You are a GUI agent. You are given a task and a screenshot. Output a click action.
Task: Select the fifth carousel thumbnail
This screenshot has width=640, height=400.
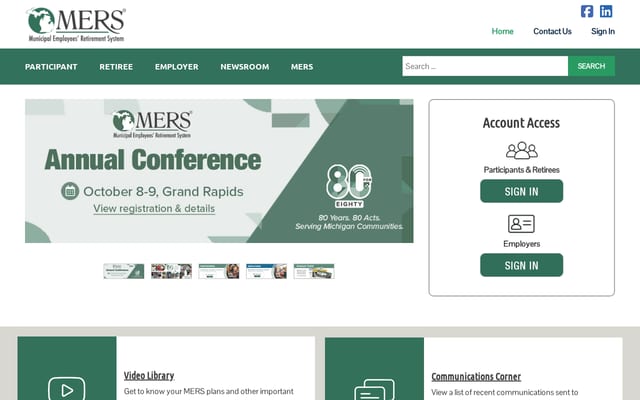pos(314,271)
